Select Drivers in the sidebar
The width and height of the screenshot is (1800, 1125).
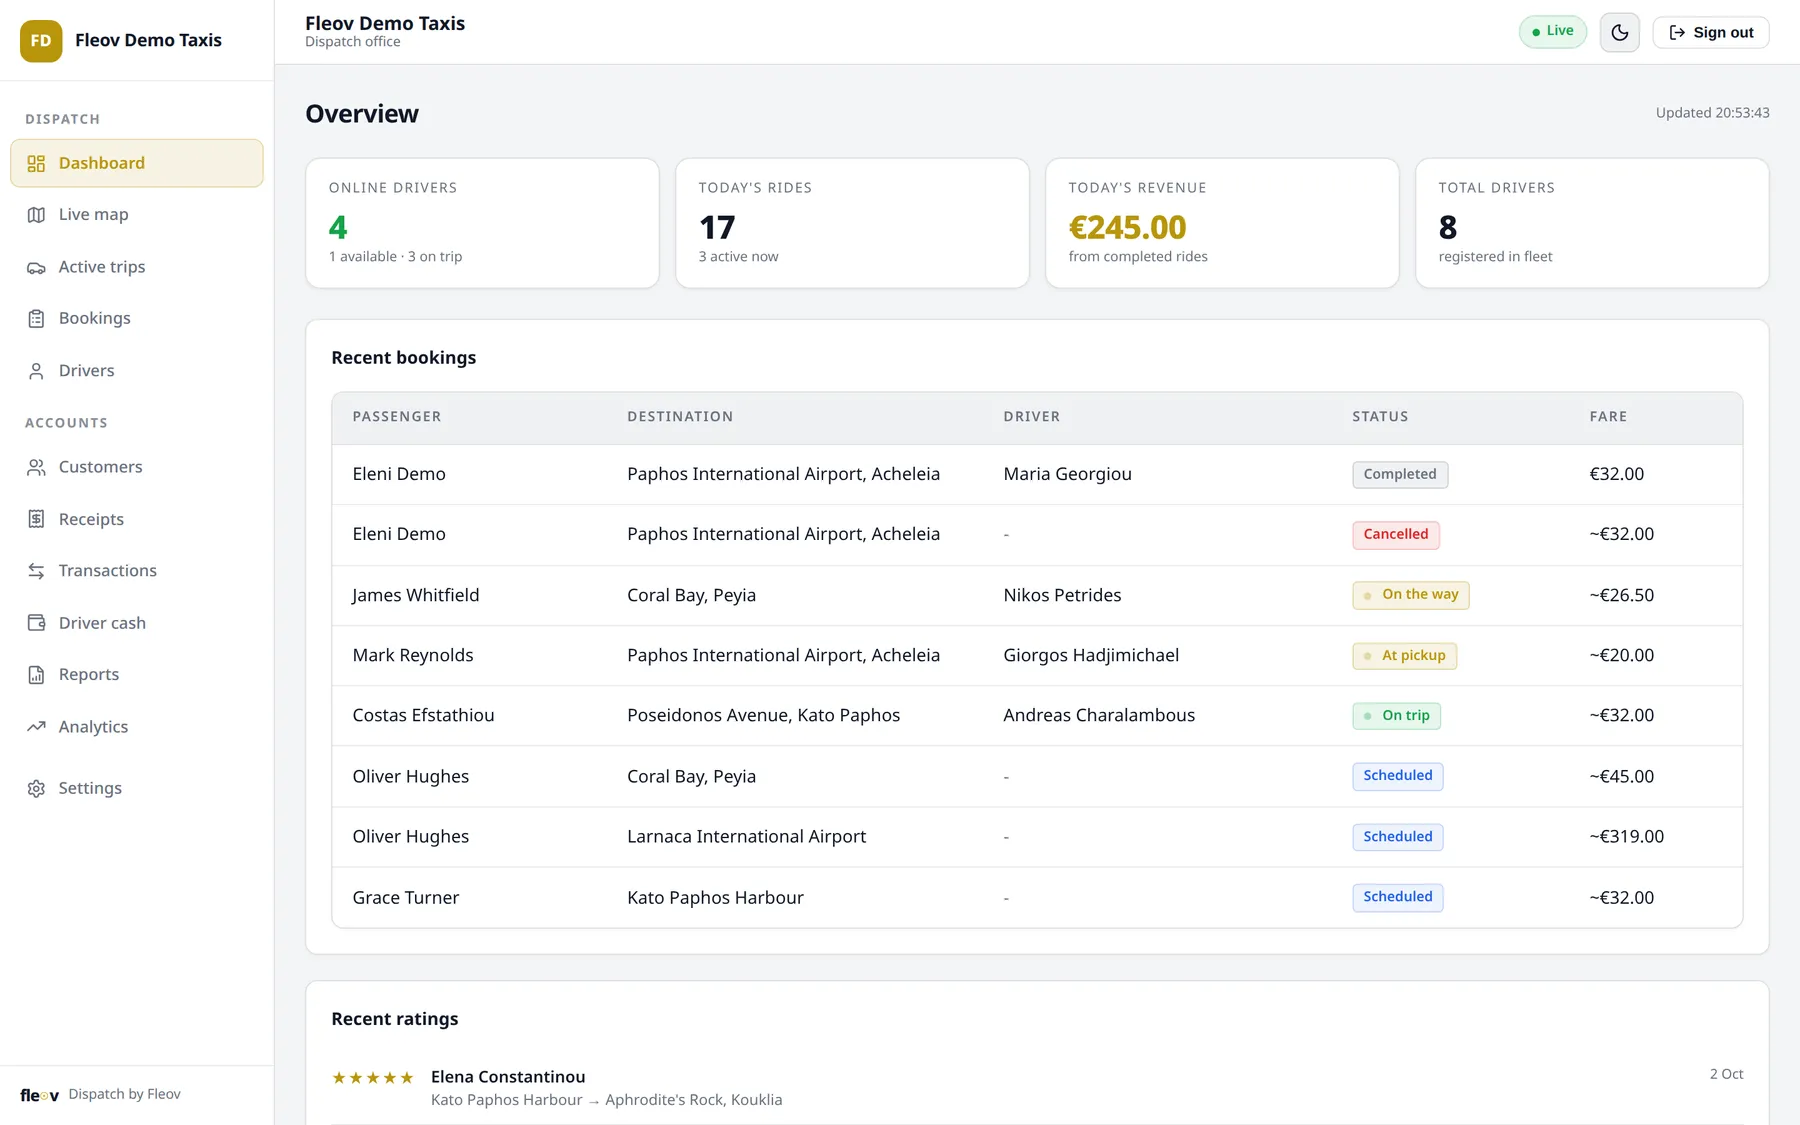(x=137, y=371)
